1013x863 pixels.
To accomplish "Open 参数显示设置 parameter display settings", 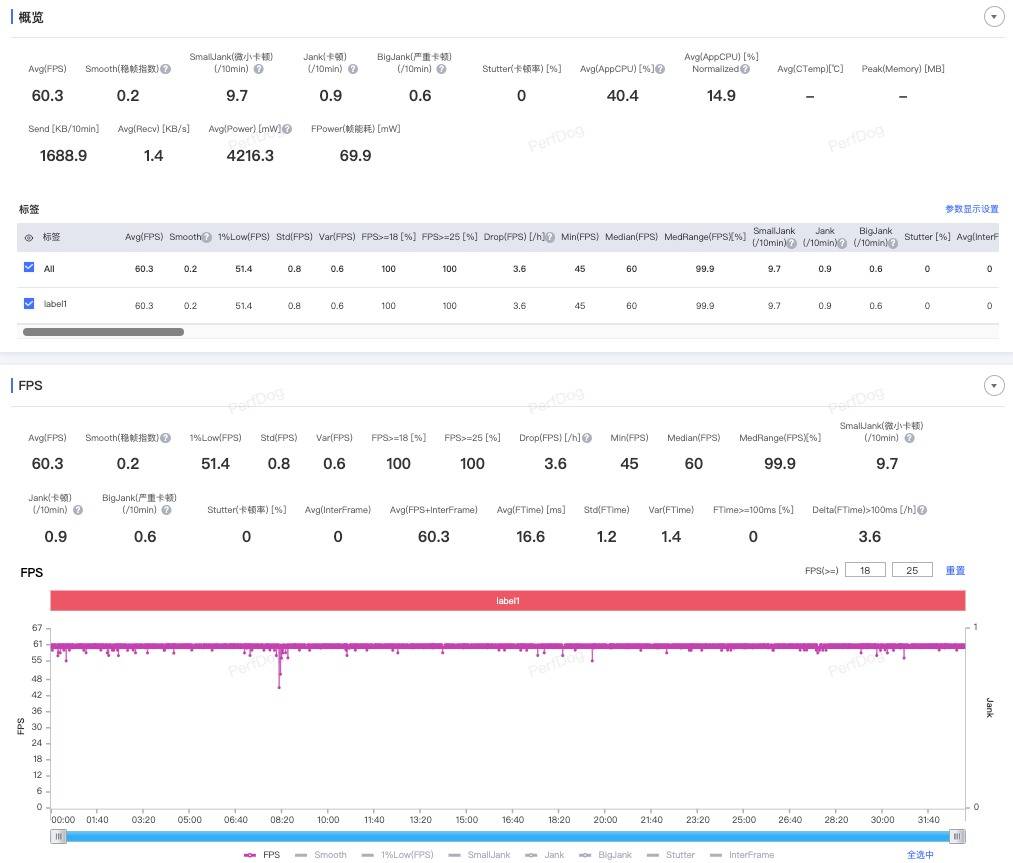I will tap(971, 209).
